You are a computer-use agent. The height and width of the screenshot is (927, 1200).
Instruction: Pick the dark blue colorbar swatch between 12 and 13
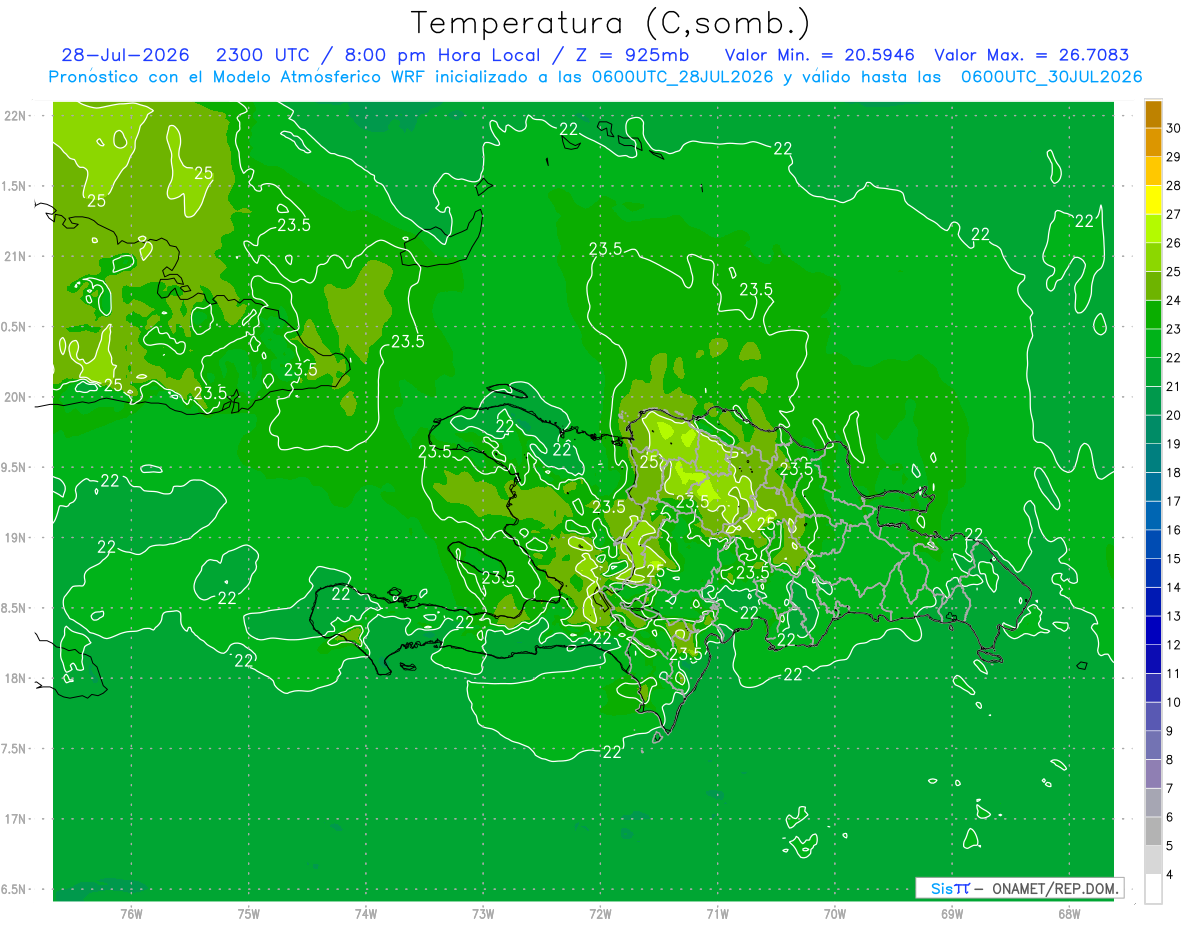[x=1153, y=631]
